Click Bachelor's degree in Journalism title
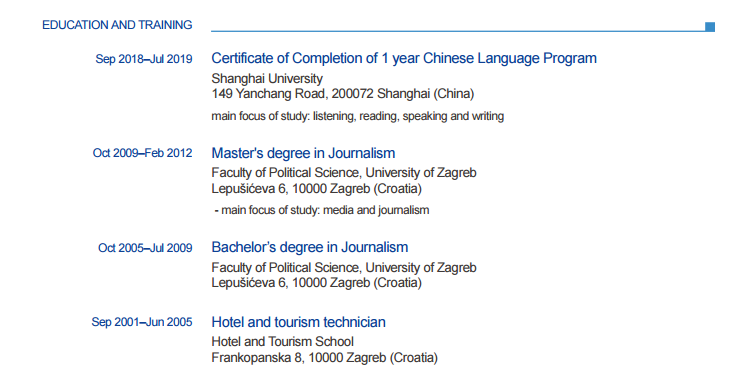 click(x=310, y=247)
